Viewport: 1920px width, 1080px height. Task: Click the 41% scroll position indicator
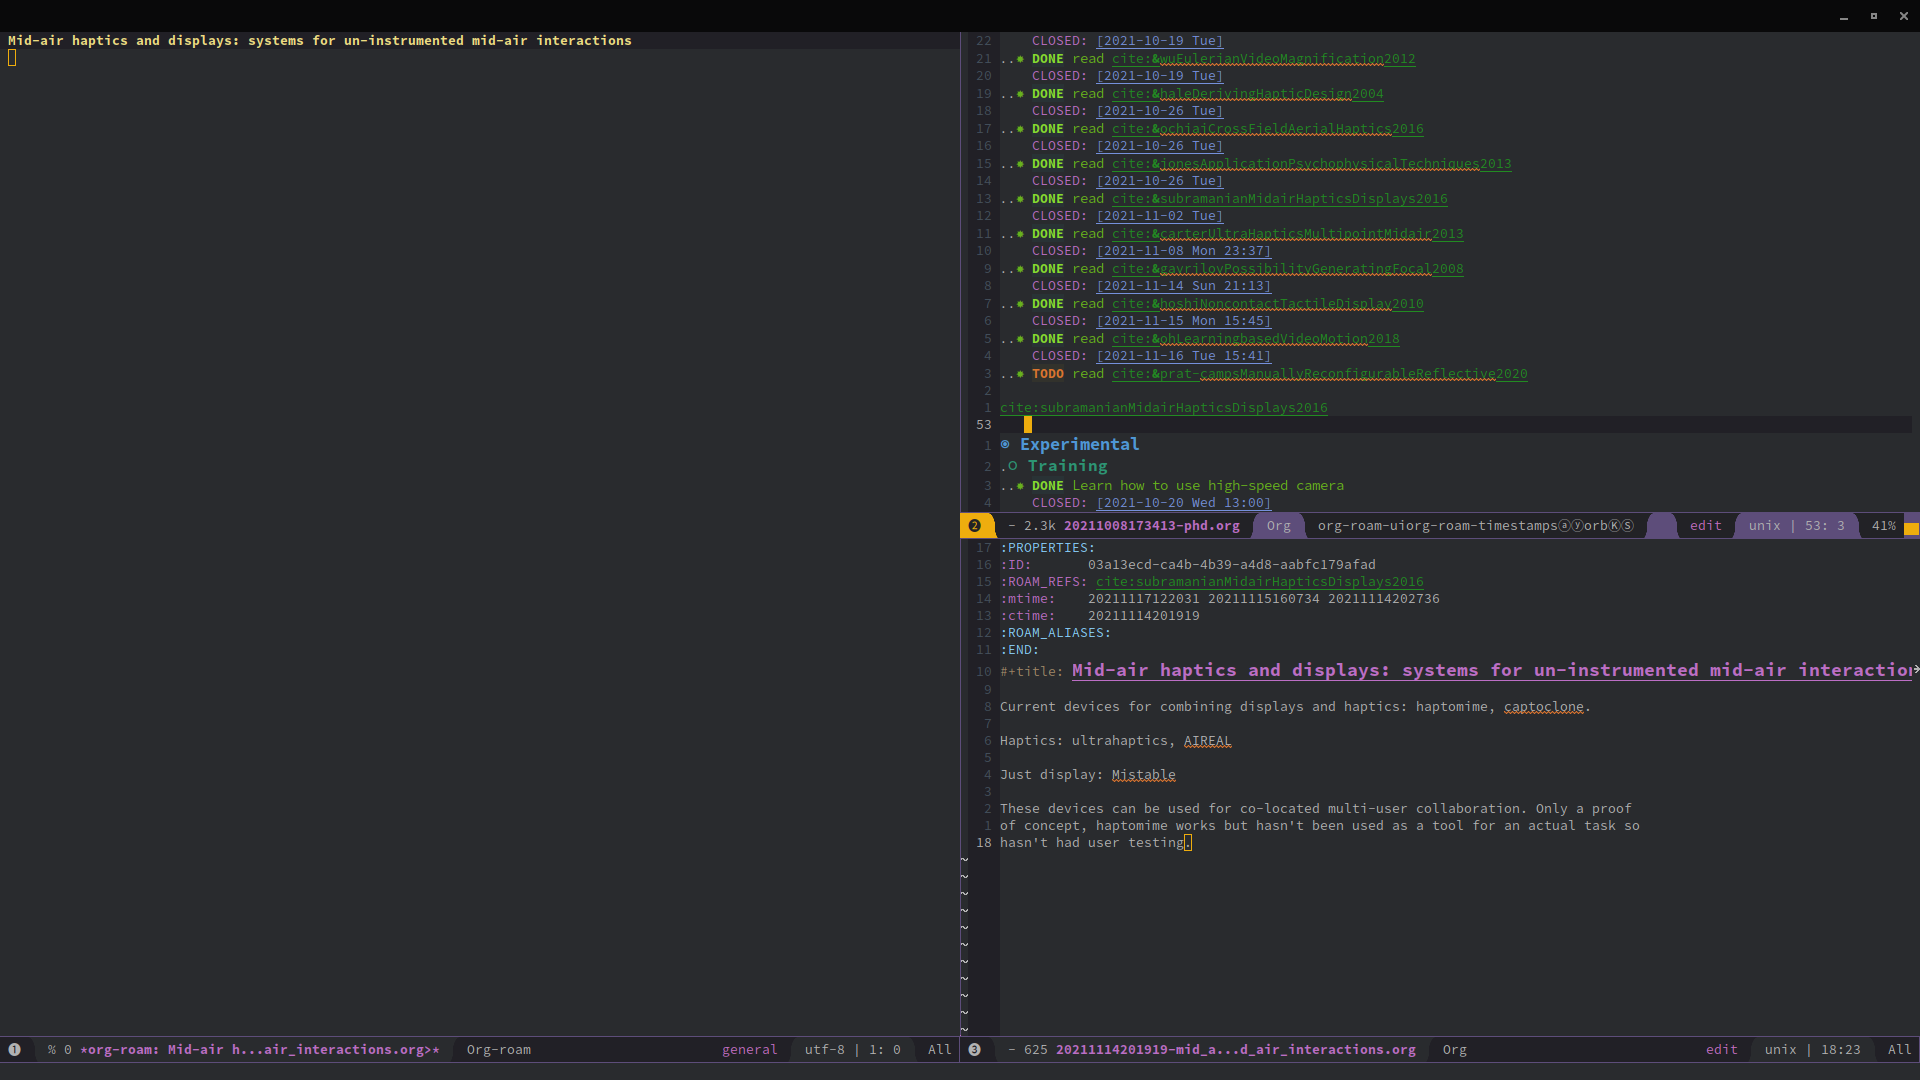point(1884,525)
